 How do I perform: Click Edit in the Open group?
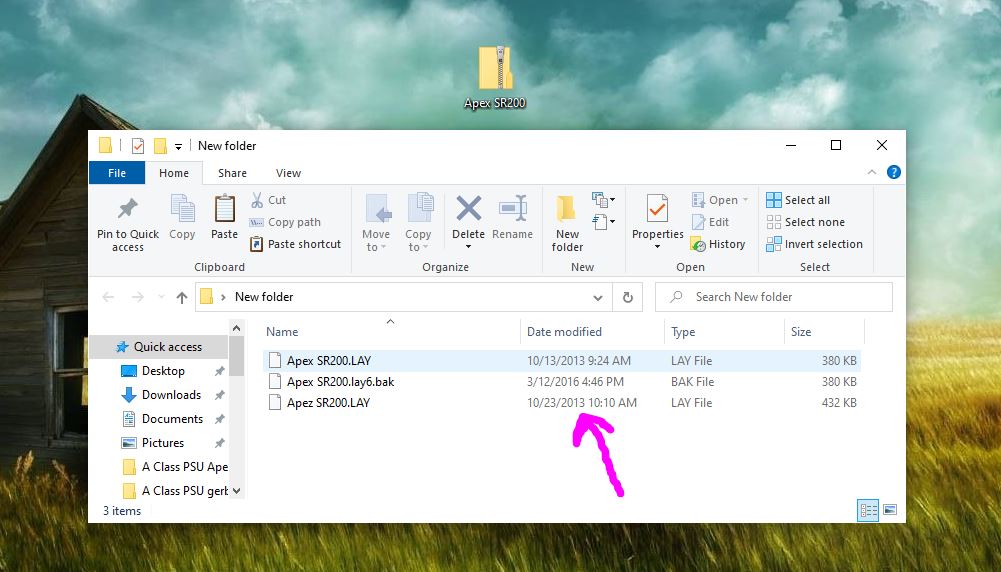(x=710, y=222)
